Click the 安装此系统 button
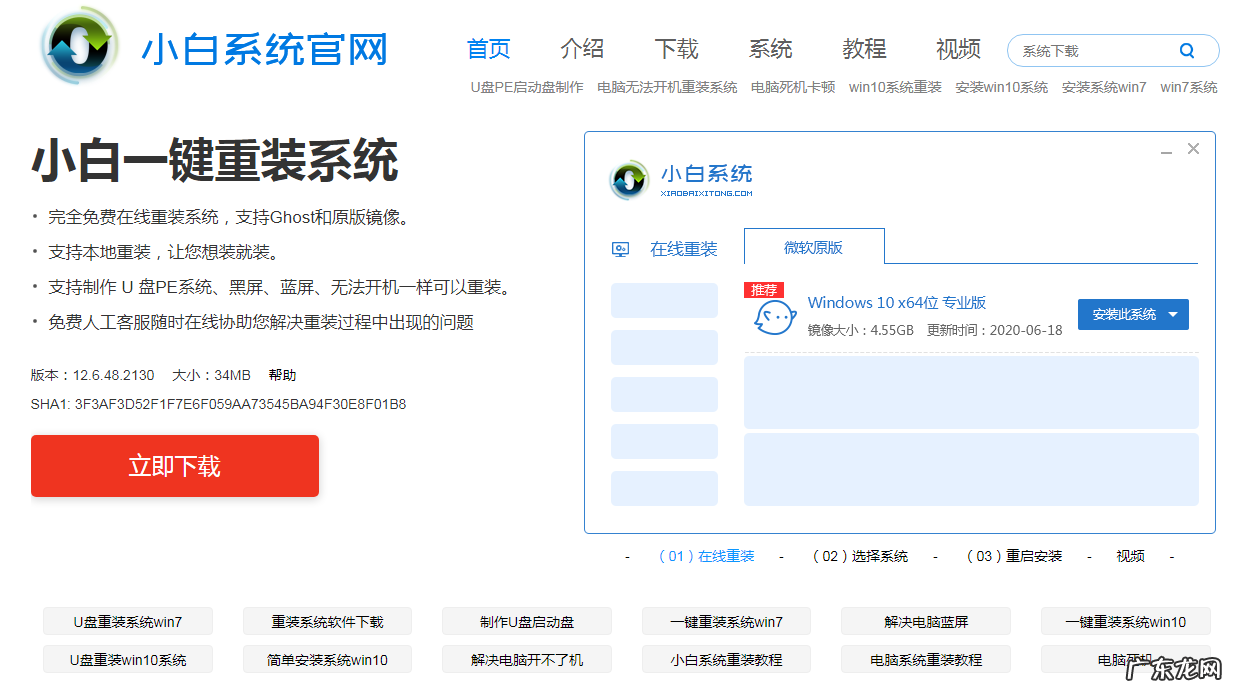1260x698 pixels. (1124, 314)
